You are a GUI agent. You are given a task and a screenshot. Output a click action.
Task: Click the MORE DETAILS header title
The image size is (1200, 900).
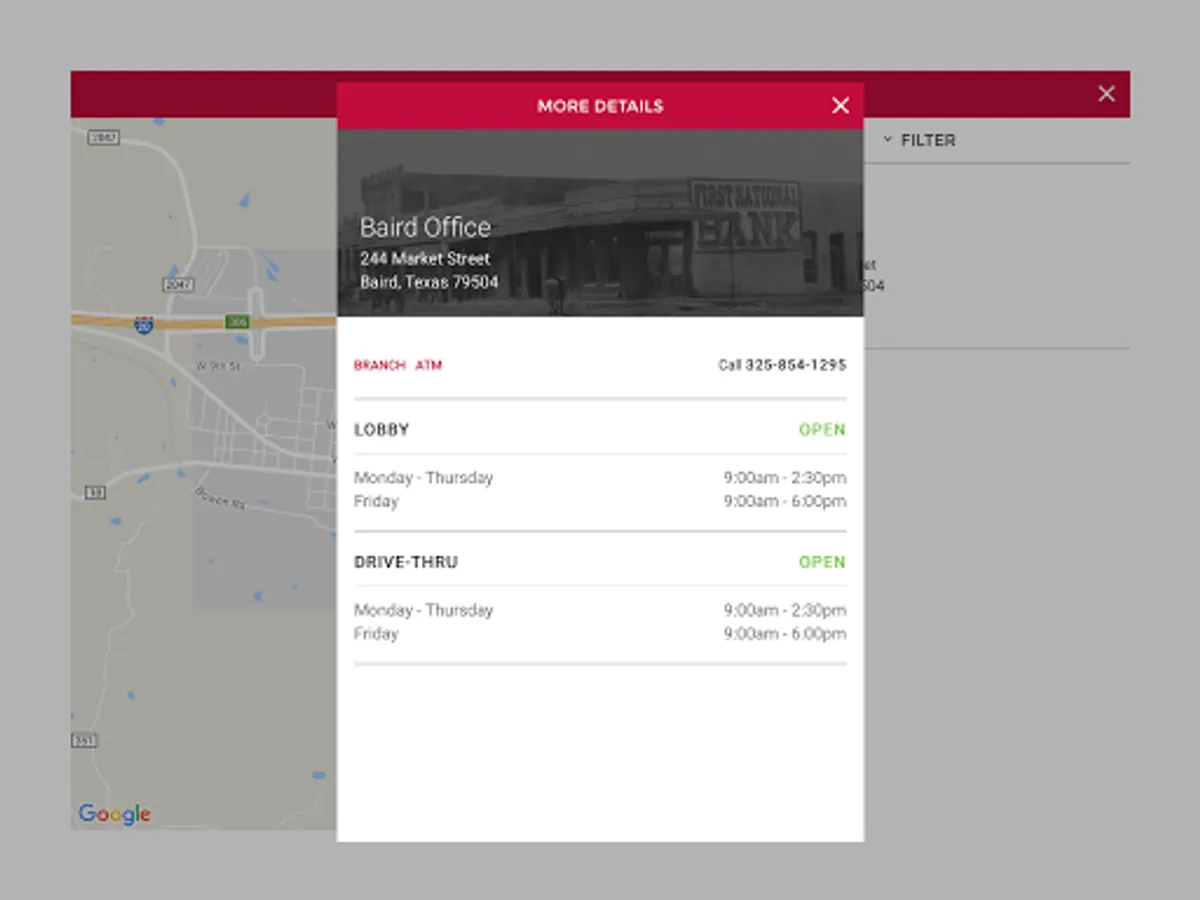[600, 106]
